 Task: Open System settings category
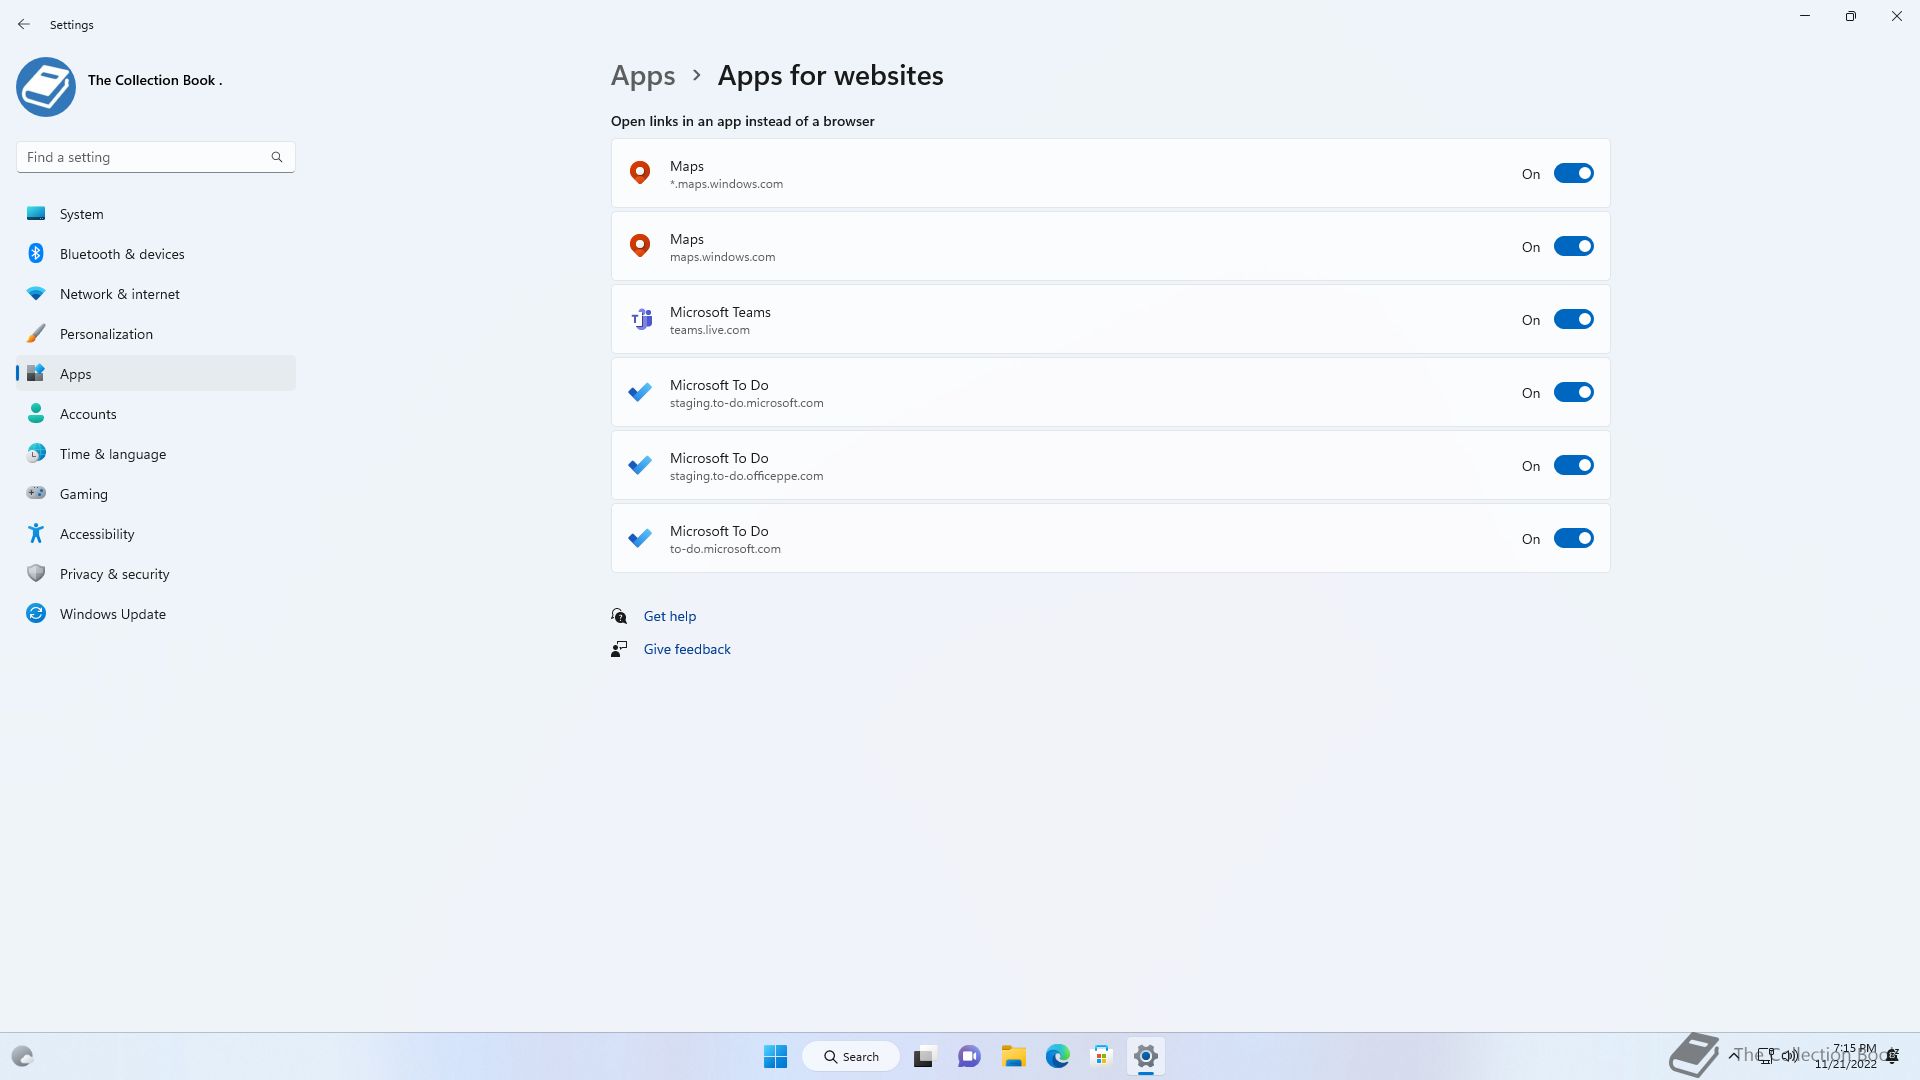click(155, 214)
